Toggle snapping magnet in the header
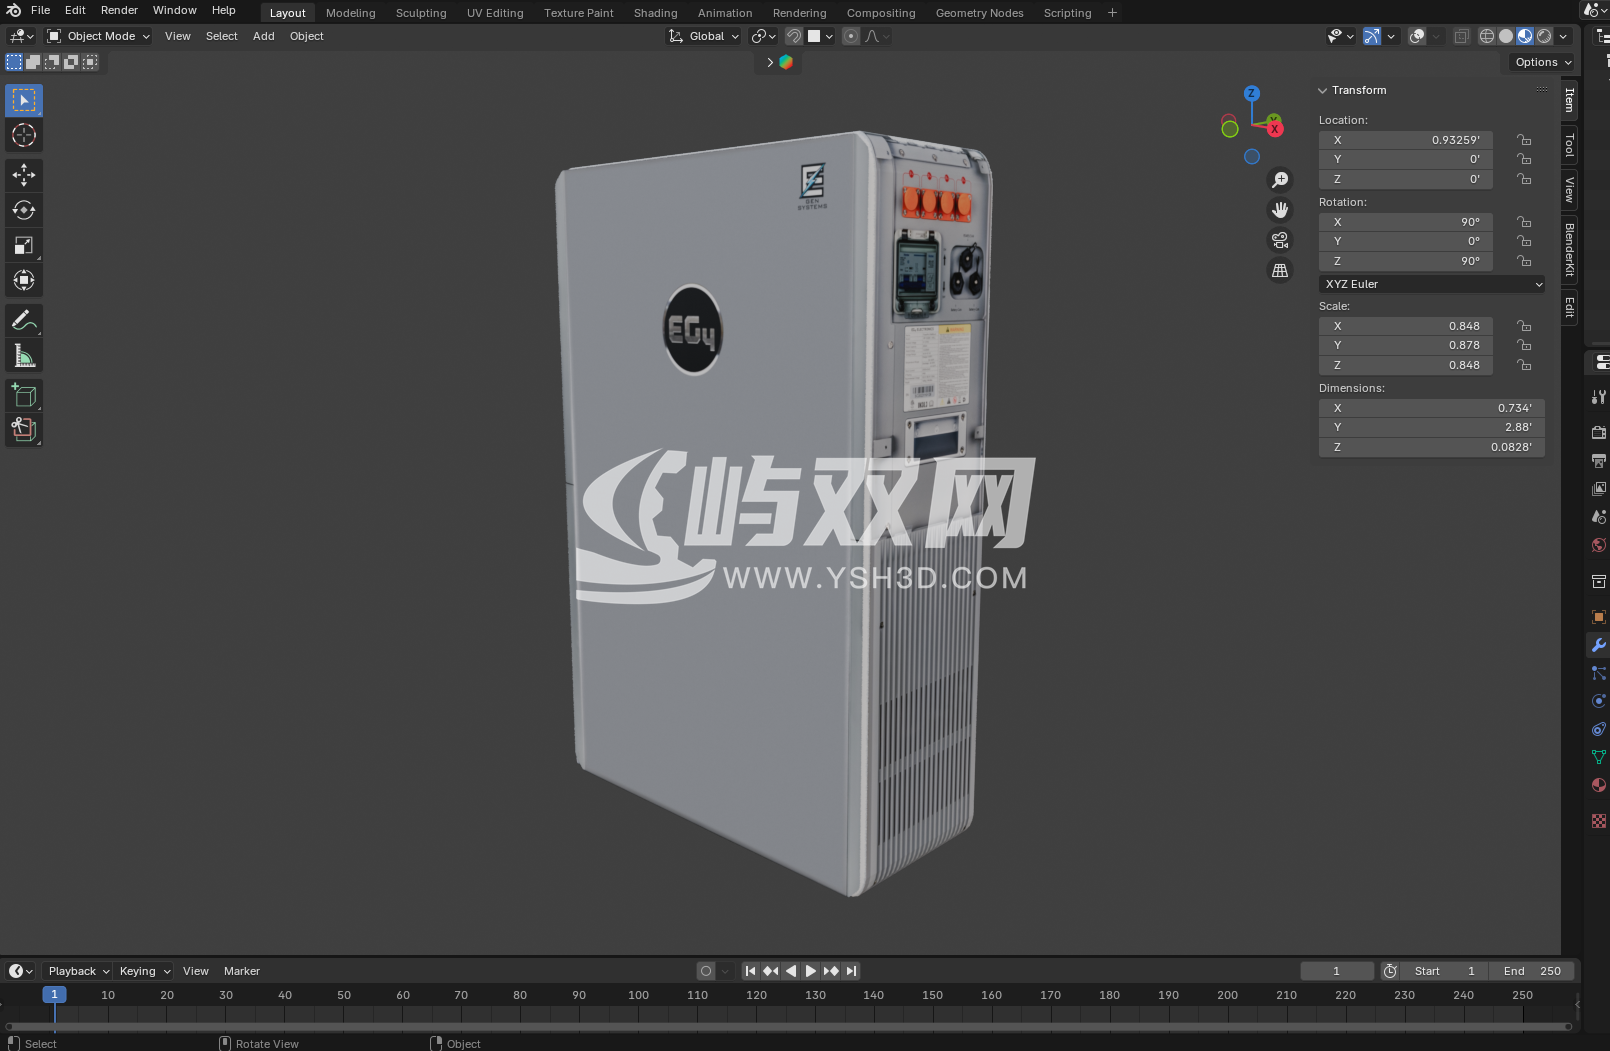The image size is (1610, 1051). click(794, 36)
